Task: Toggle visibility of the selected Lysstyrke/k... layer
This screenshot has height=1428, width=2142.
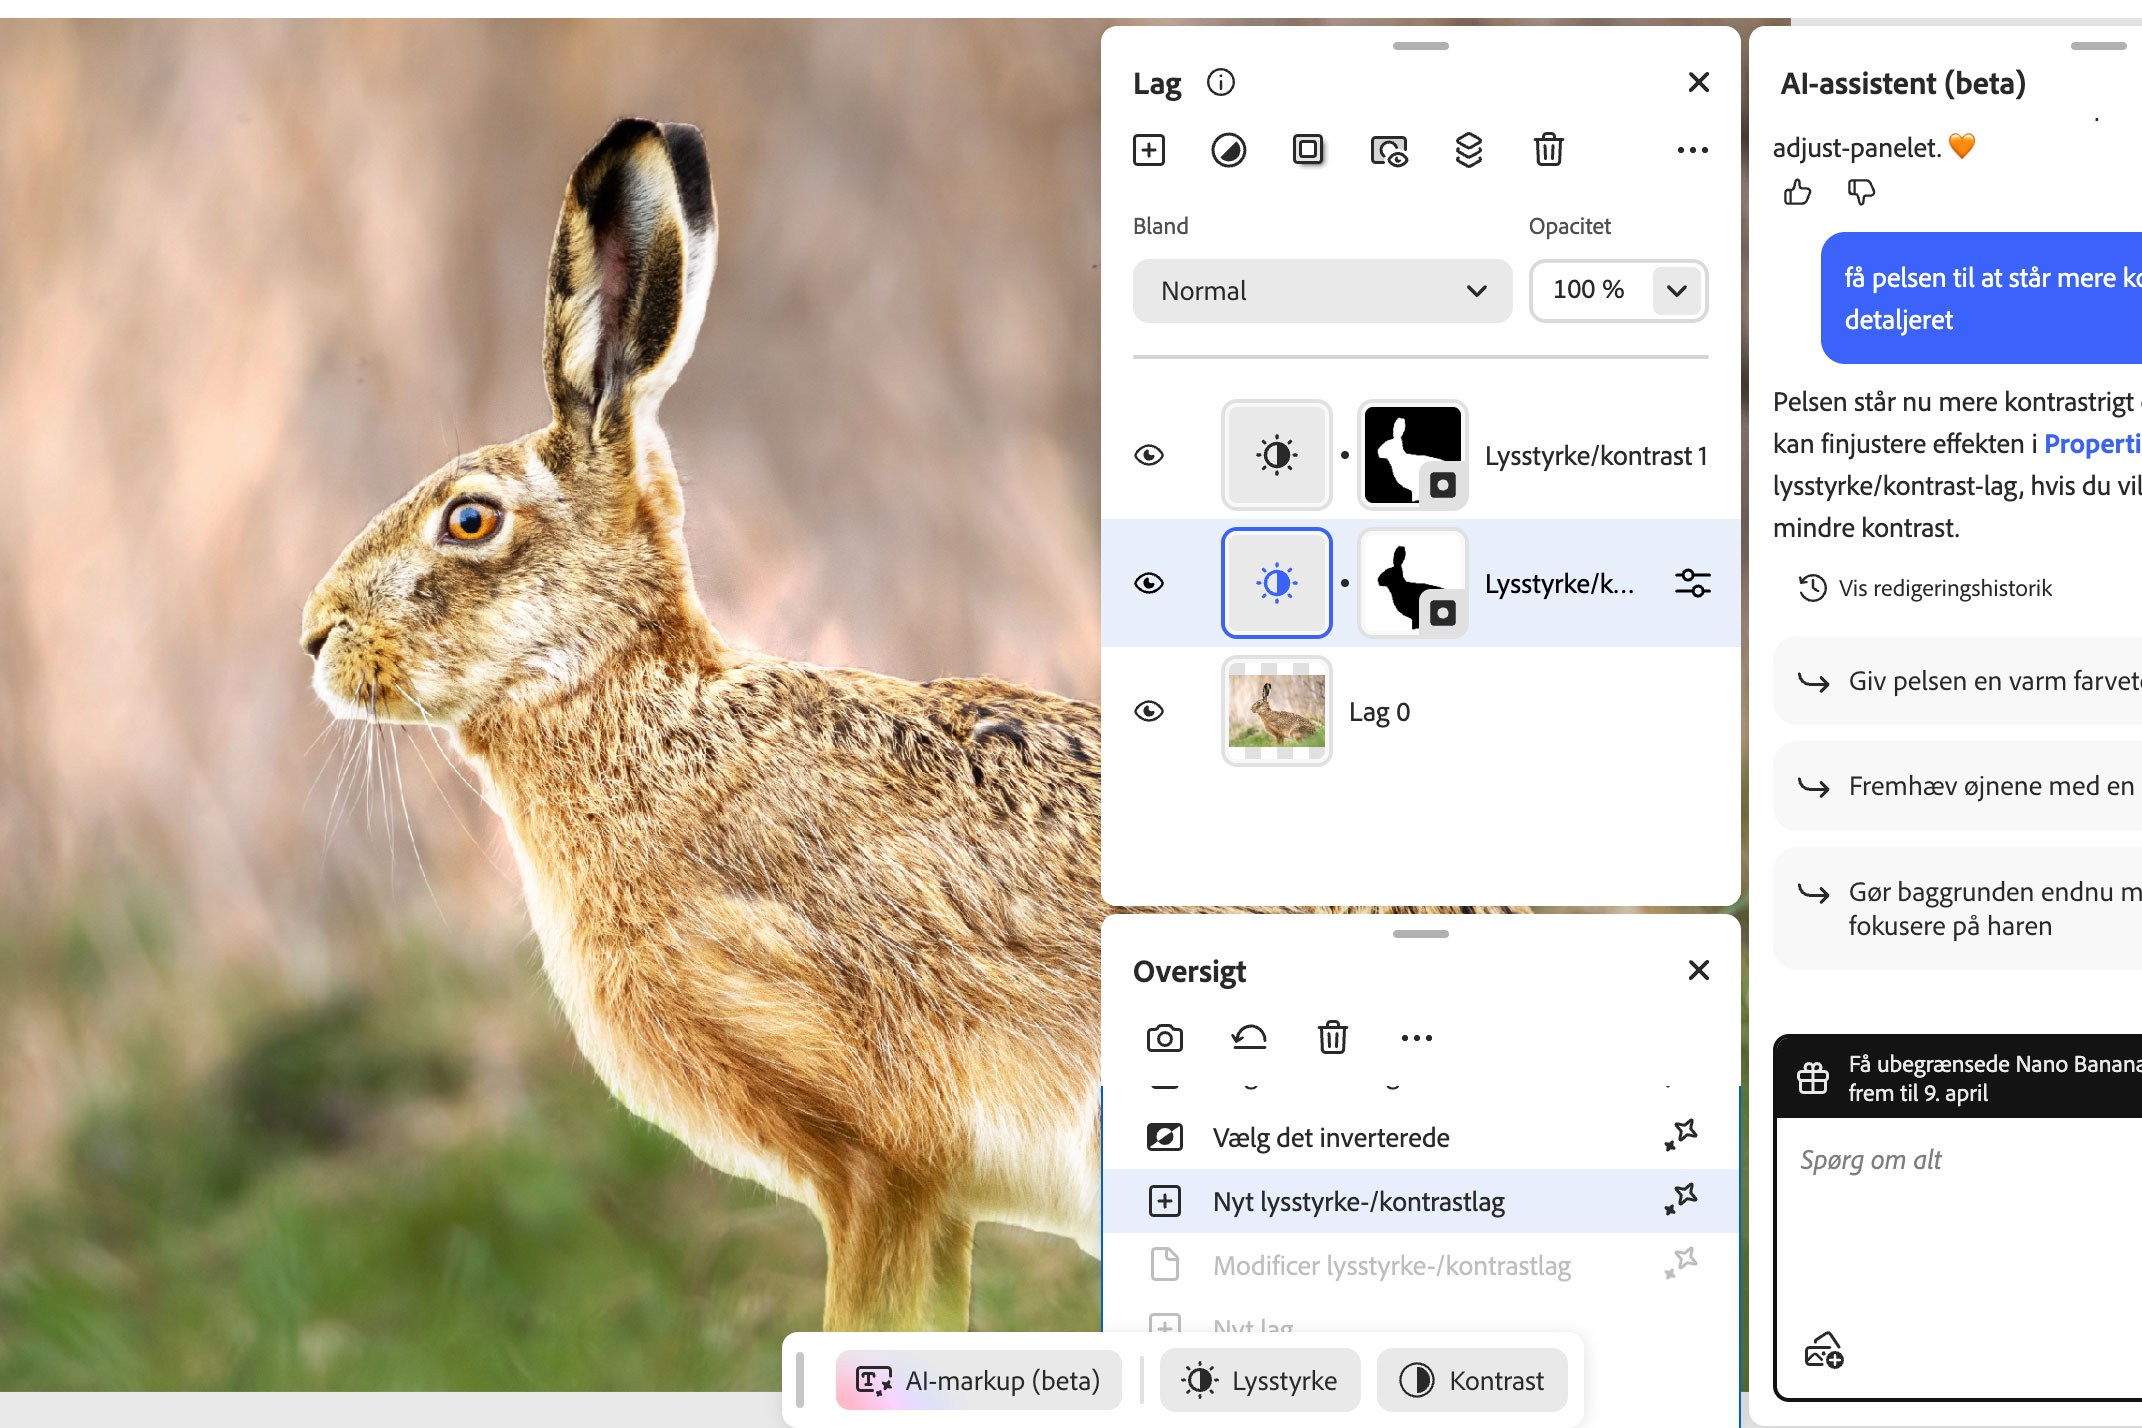Action: (1149, 583)
